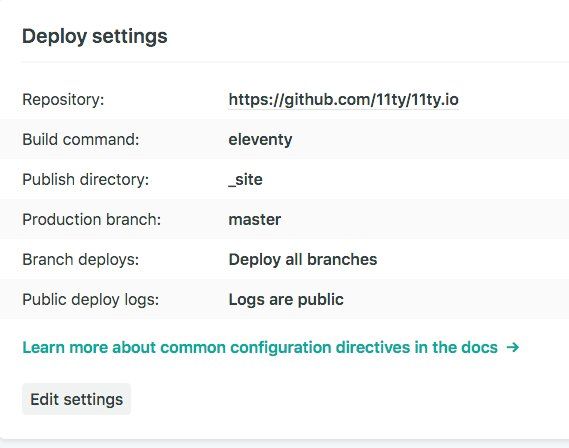Click the word Learn in docs link
Screen dimensions: 569x448
click(x=44, y=347)
